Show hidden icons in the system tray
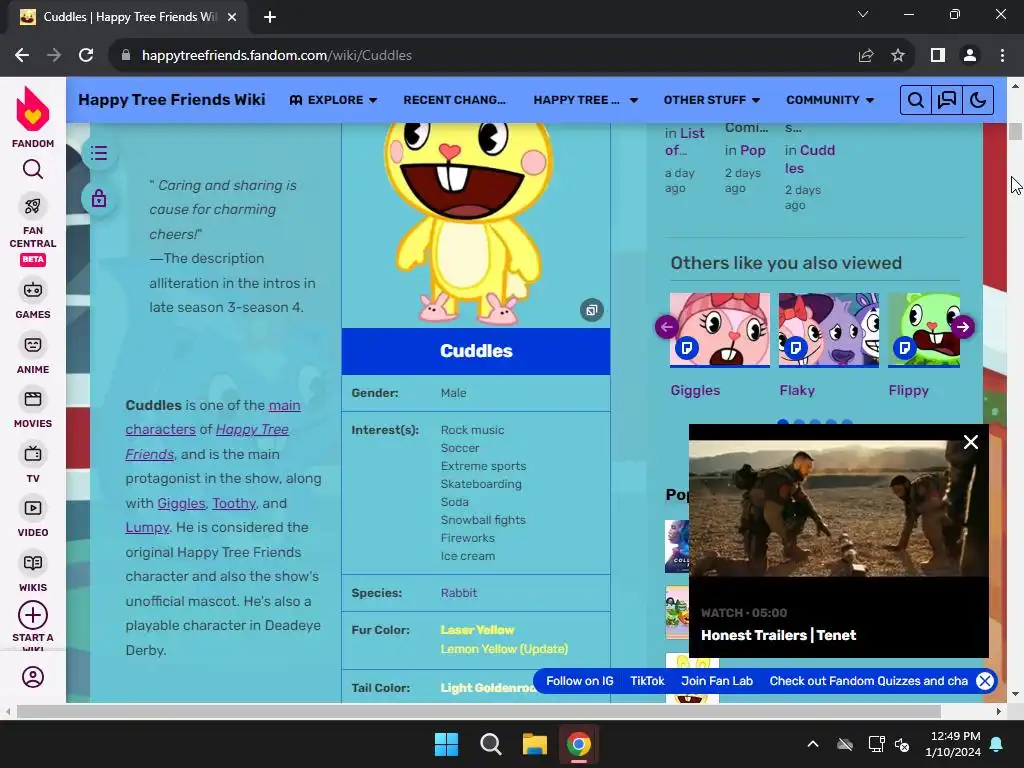This screenshot has width=1024, height=768. [812, 744]
